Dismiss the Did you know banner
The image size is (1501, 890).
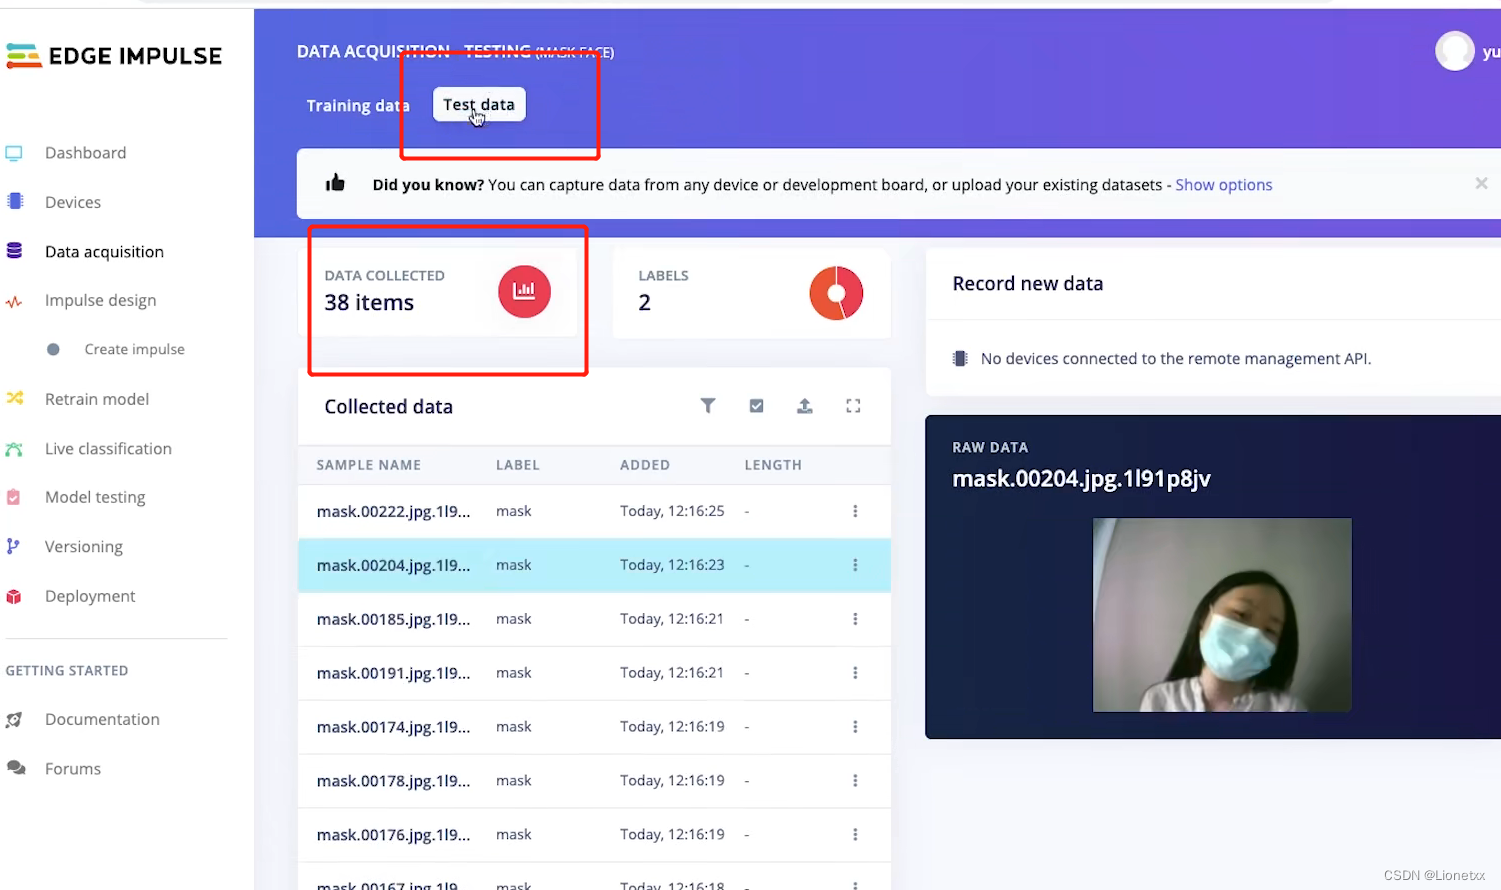[x=1481, y=183]
